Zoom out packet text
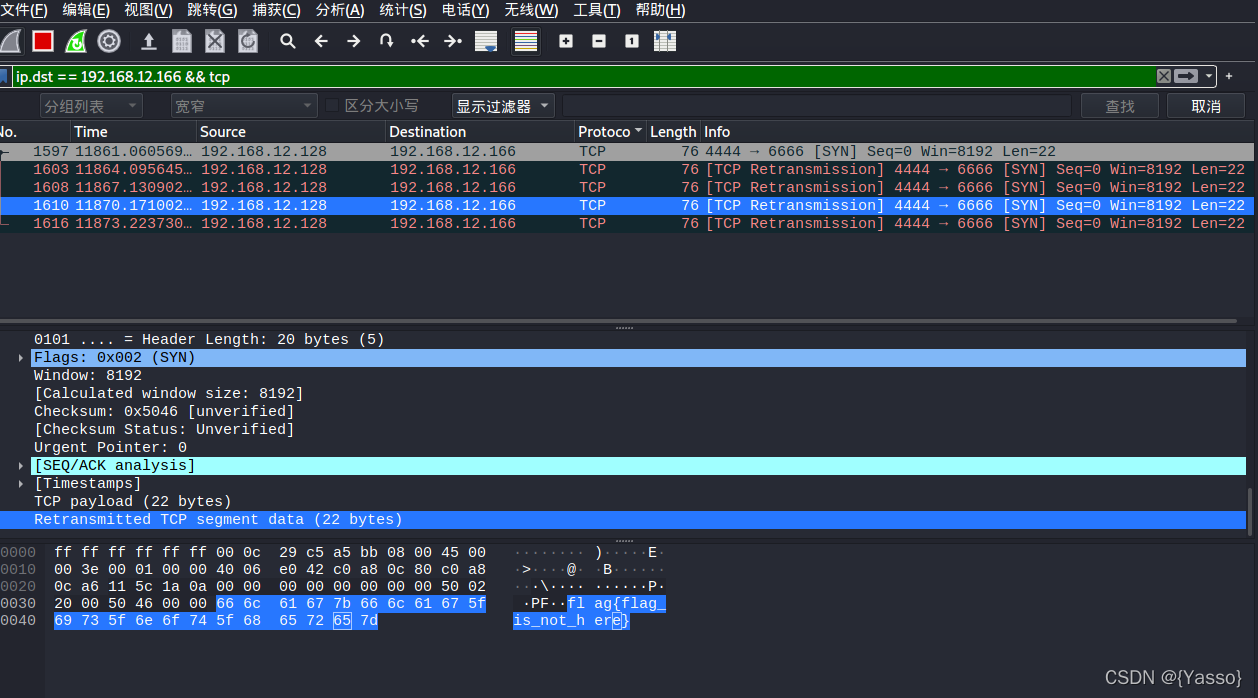This screenshot has width=1258, height=698. (599, 41)
